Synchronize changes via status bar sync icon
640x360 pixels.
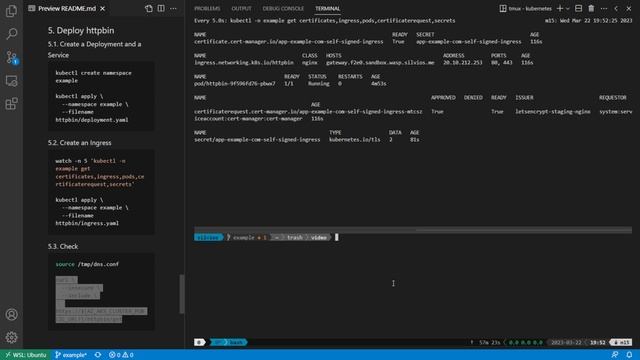pyautogui.click(x=98, y=355)
